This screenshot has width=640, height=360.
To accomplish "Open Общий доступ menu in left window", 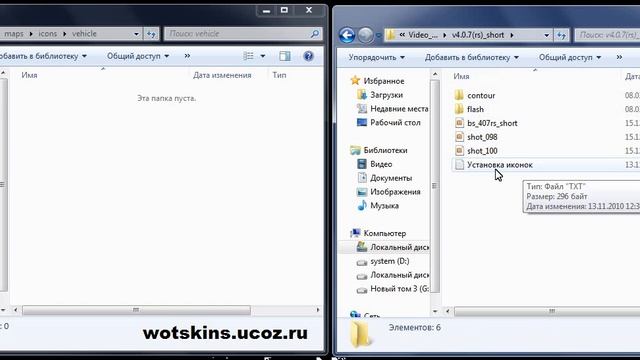I will (138, 56).
